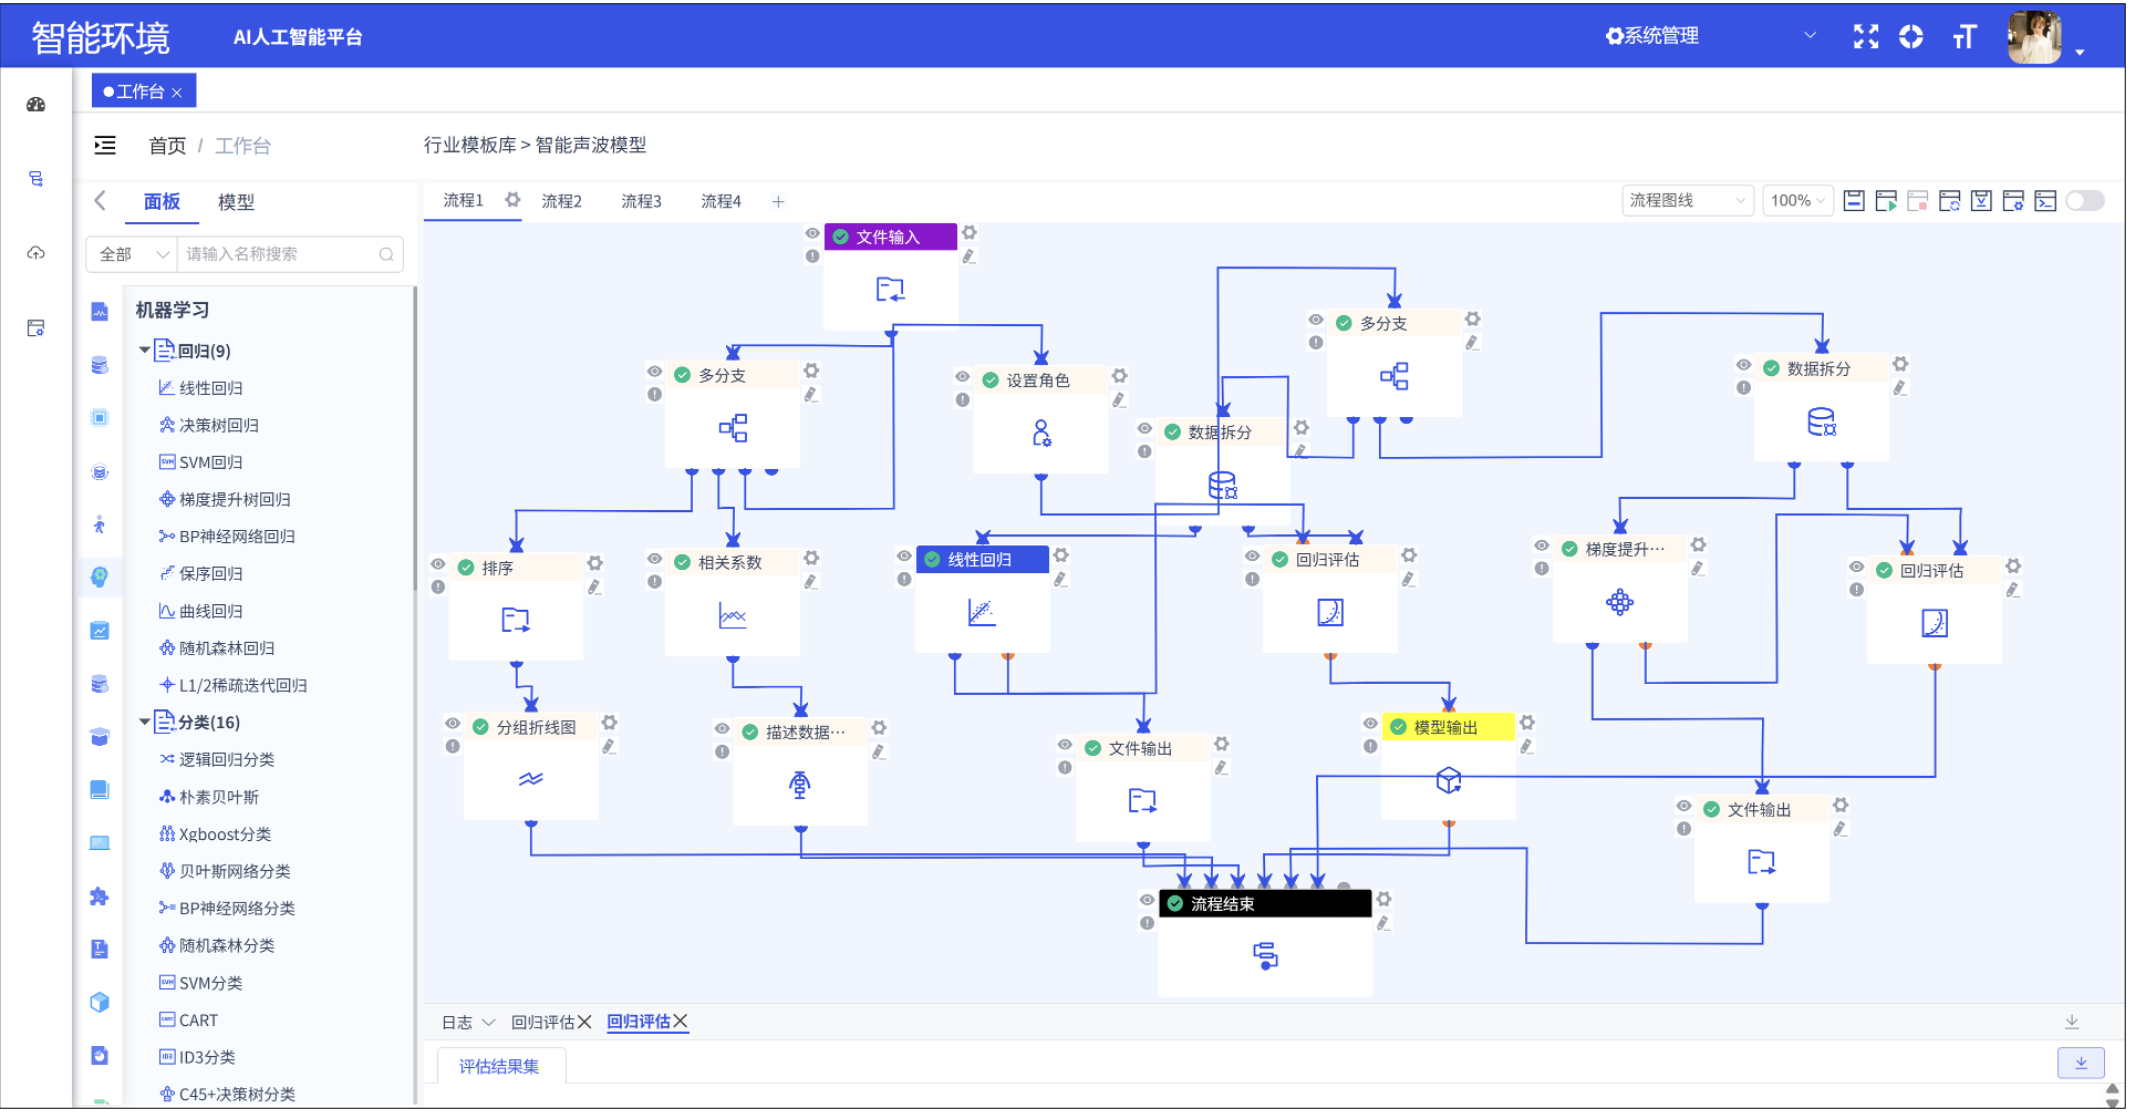
Task: Toggle eye icon of 文件输入 node
Action: point(812,234)
